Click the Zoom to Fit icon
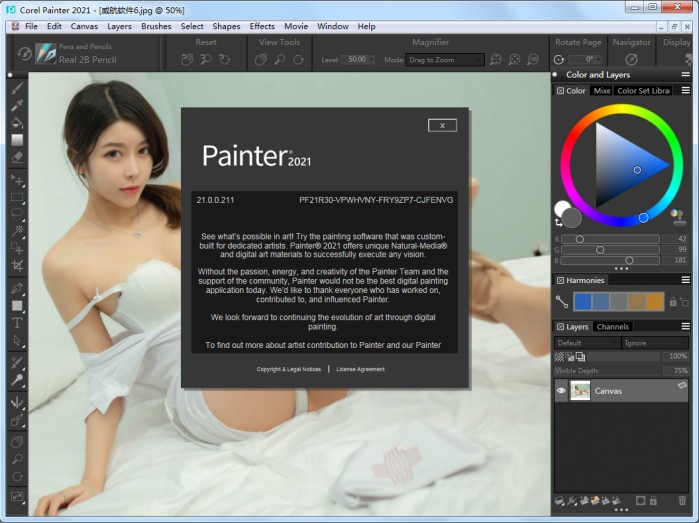This screenshot has width=699, height=523. (x=496, y=59)
